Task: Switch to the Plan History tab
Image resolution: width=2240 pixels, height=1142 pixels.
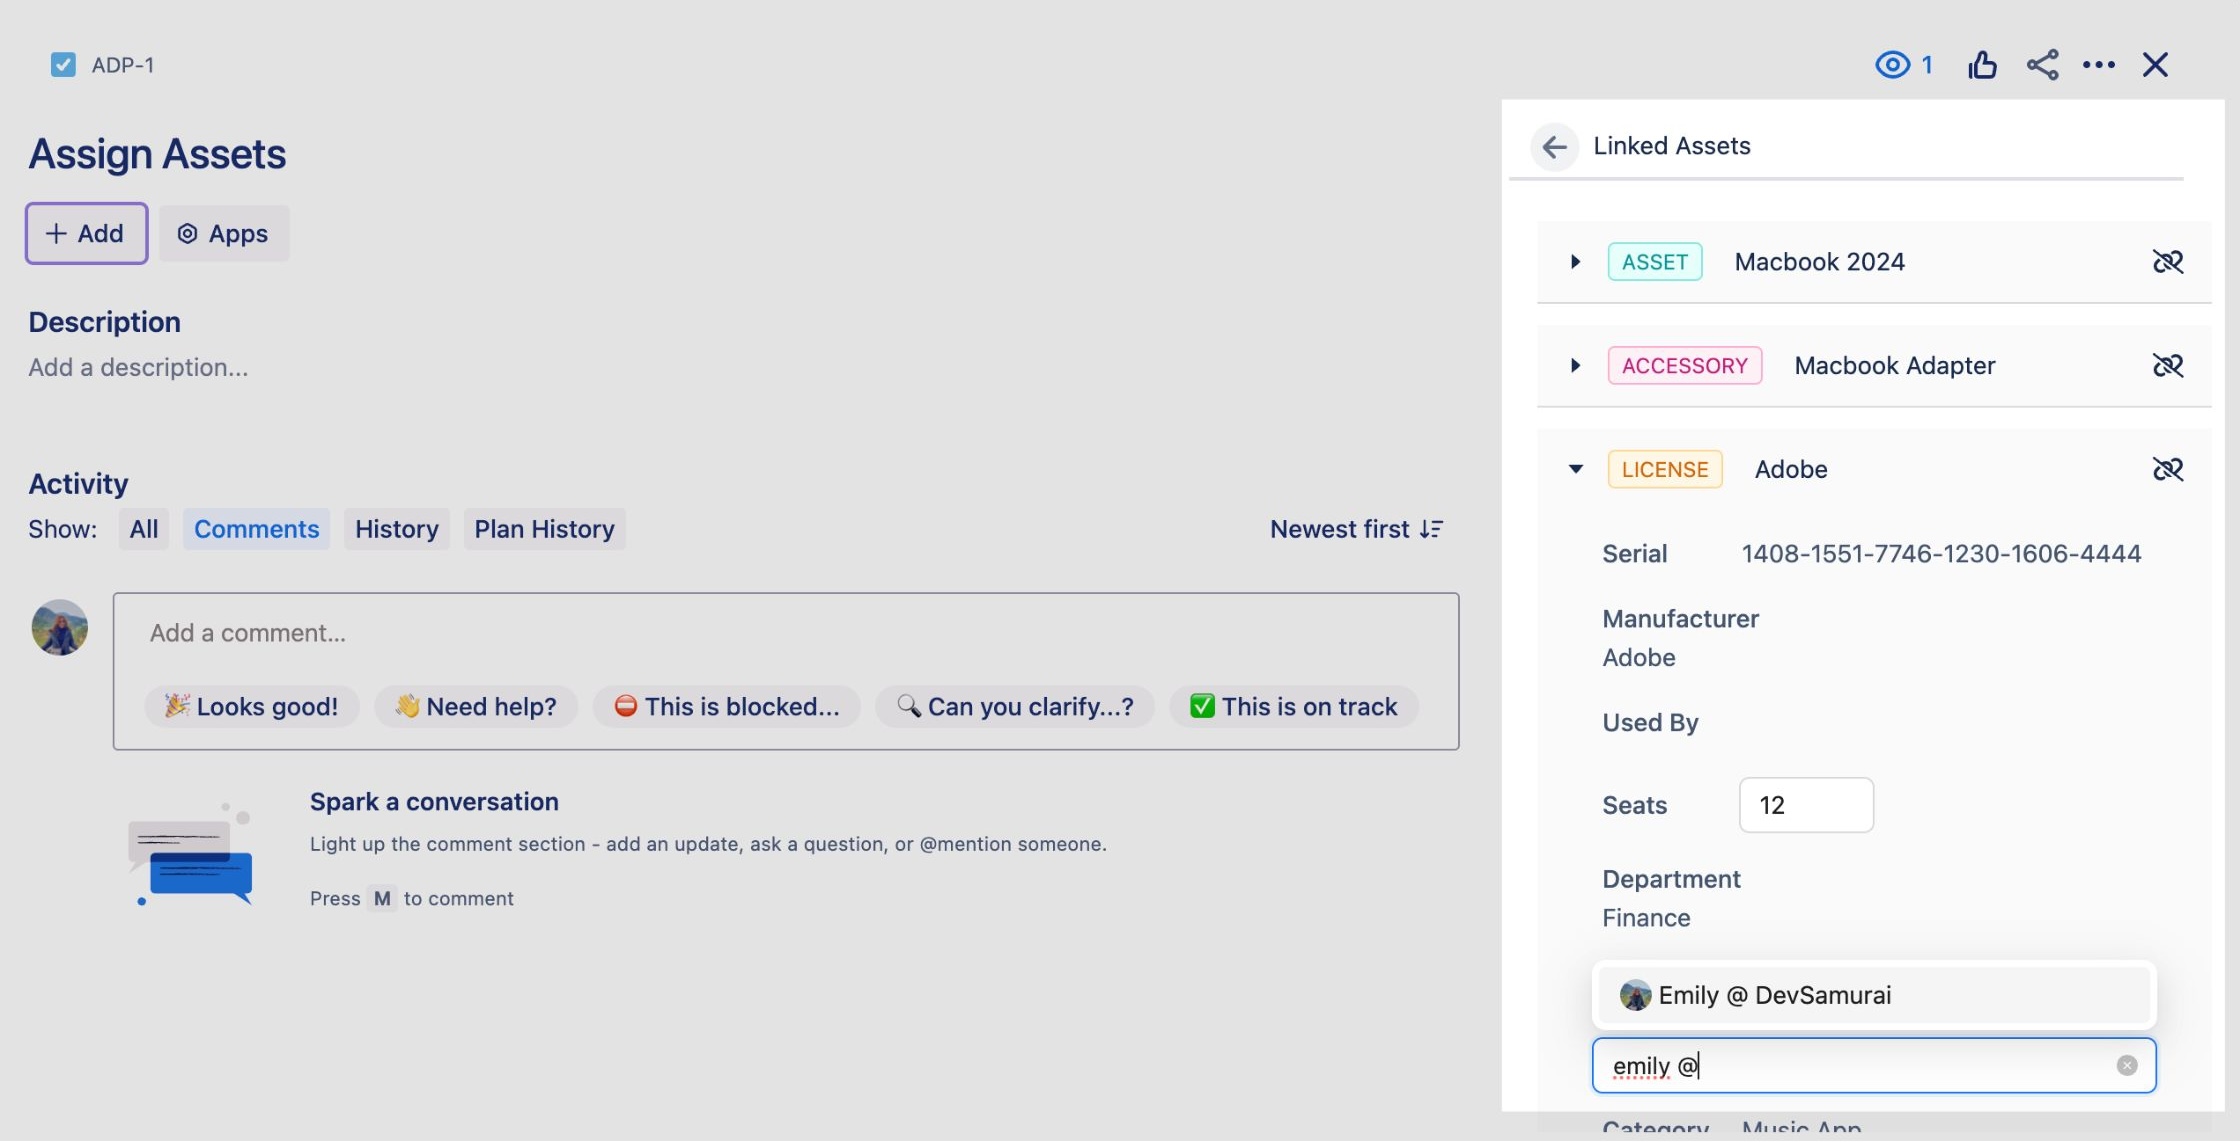Action: [544, 529]
